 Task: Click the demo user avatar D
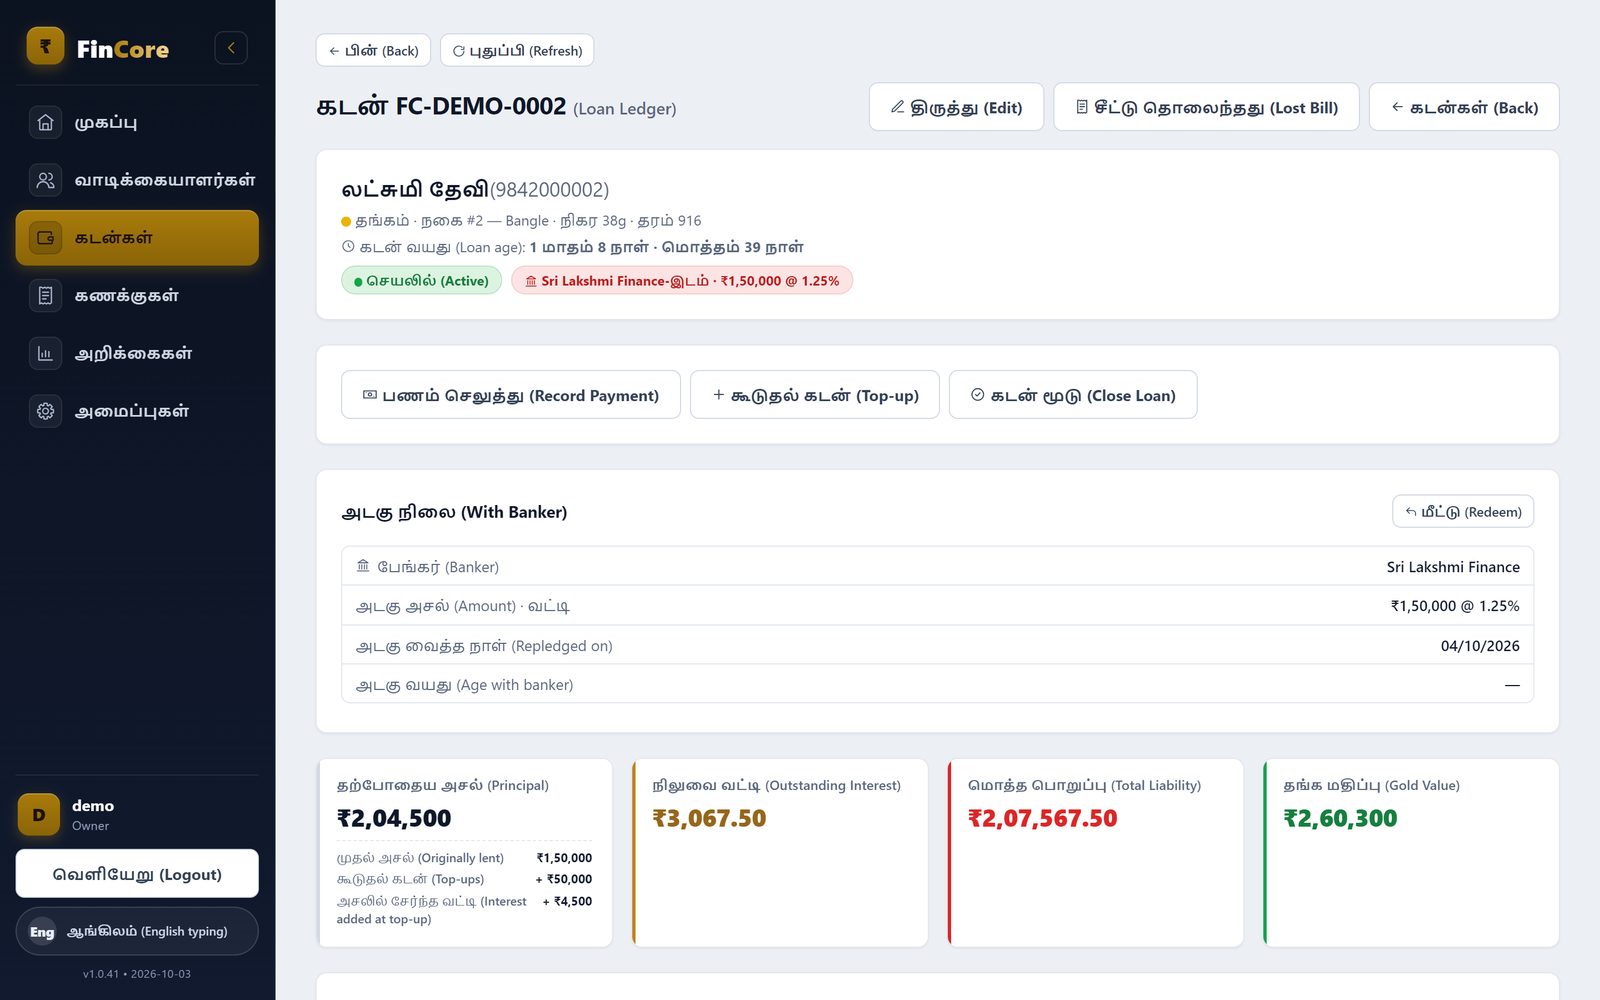click(39, 815)
